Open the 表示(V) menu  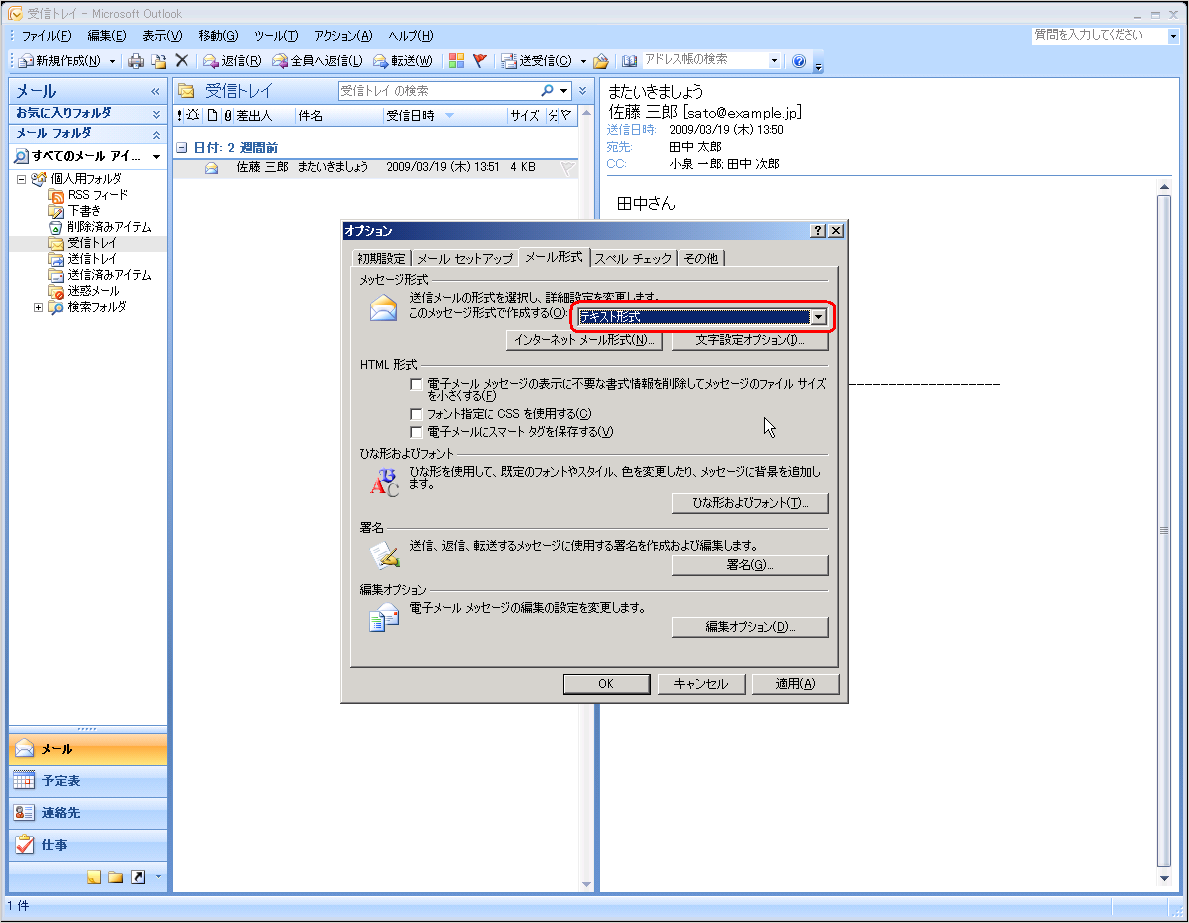[x=162, y=36]
